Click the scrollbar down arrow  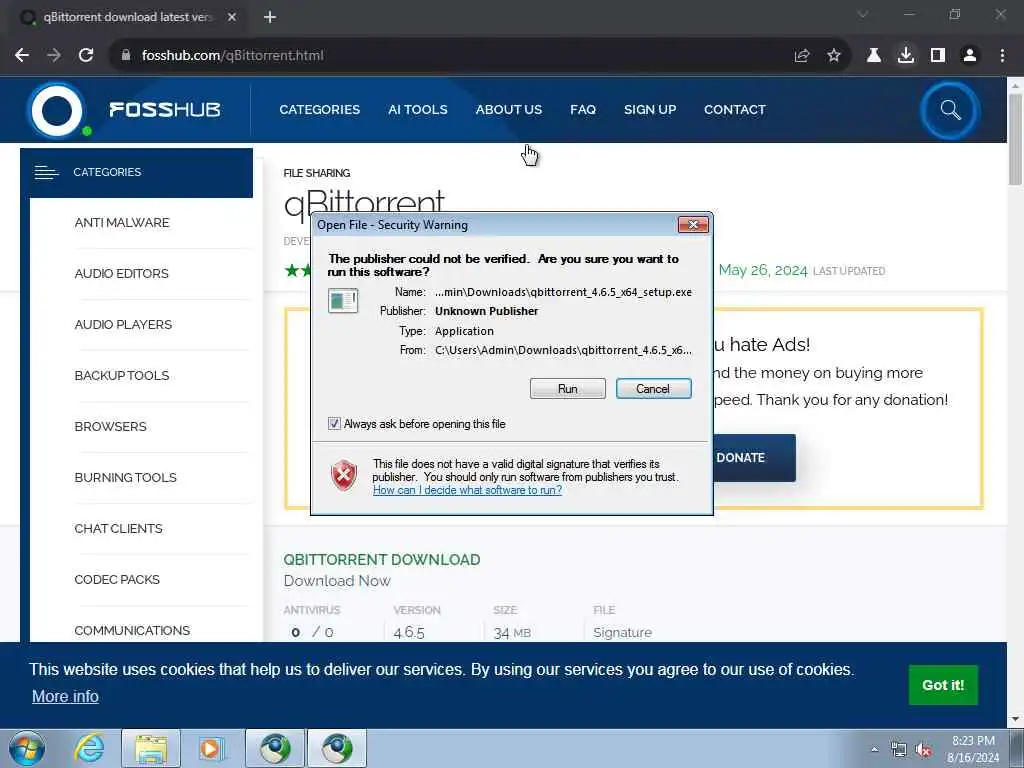(x=1015, y=719)
